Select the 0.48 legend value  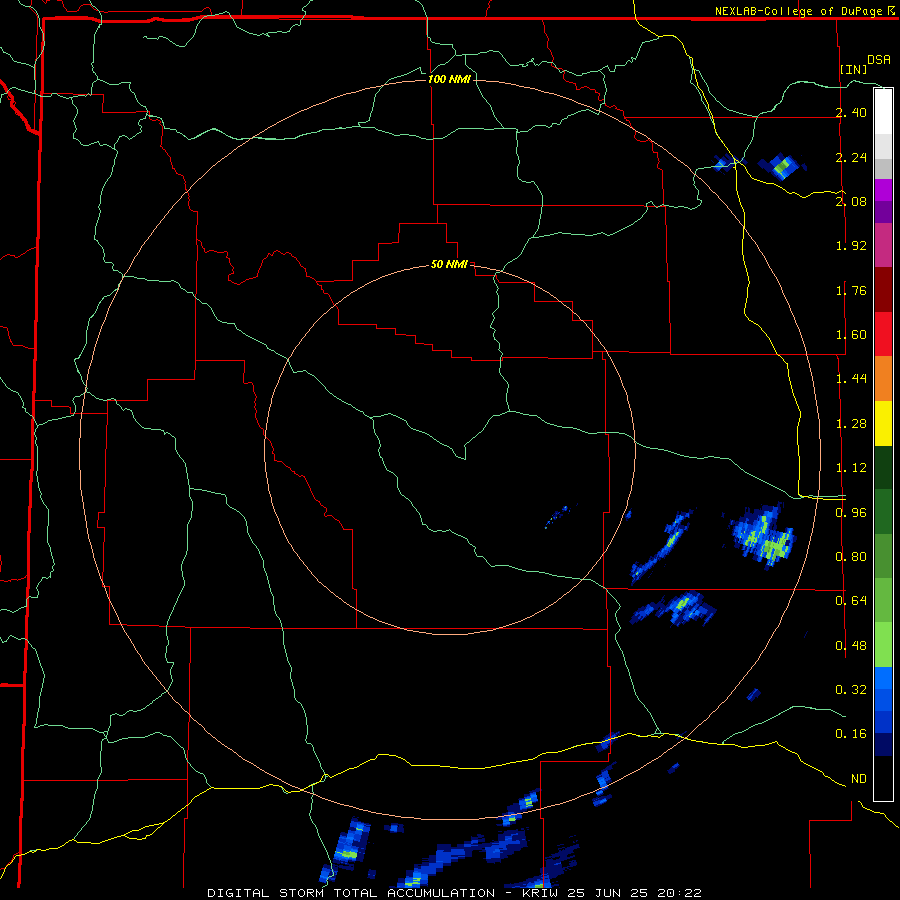tap(851, 645)
